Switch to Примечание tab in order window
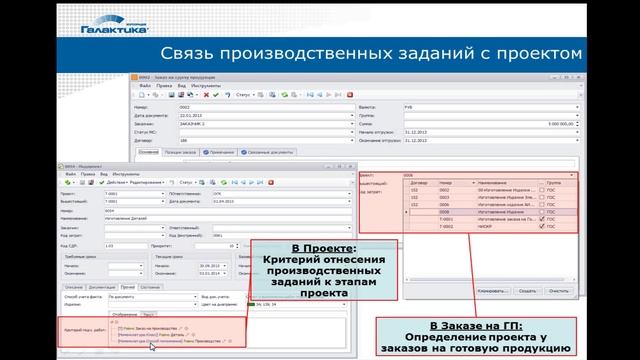This screenshot has width=640, height=360. pos(218,152)
